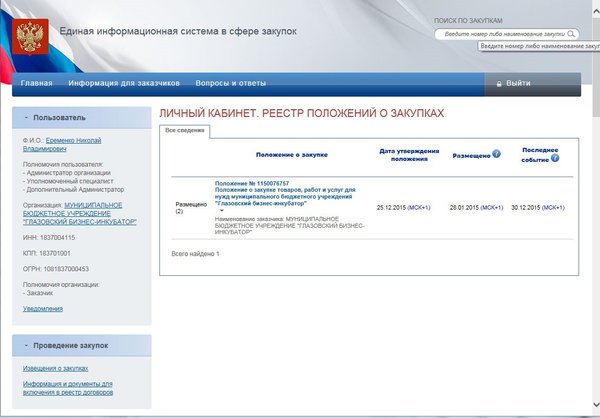Collapse the Пользователь panel
This screenshot has height=418, width=600.
[25, 117]
